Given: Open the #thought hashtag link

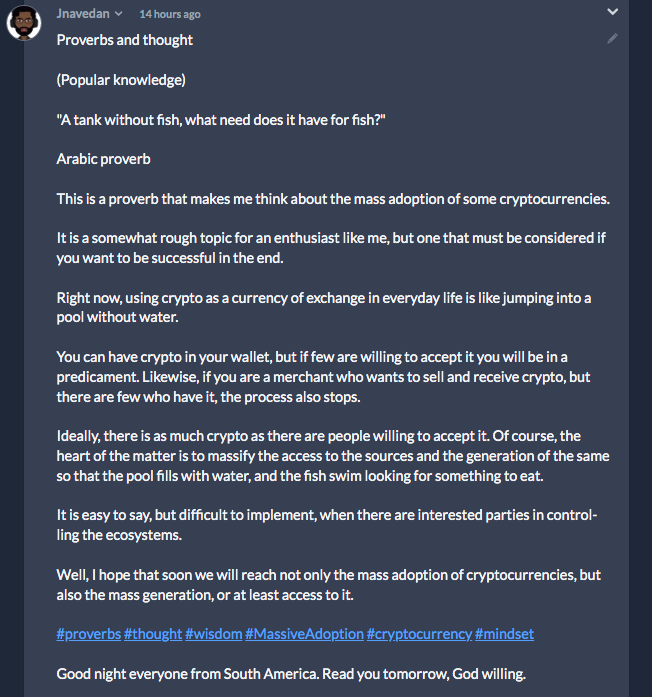Looking at the screenshot, I should (x=153, y=634).
